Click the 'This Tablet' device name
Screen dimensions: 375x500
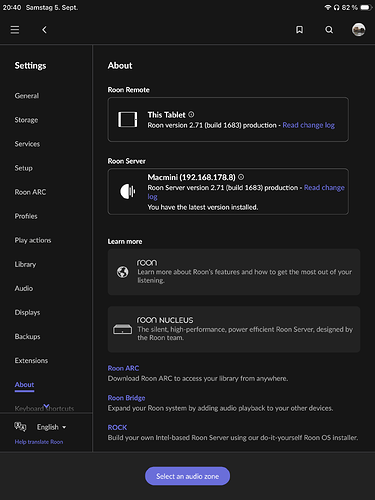point(166,115)
